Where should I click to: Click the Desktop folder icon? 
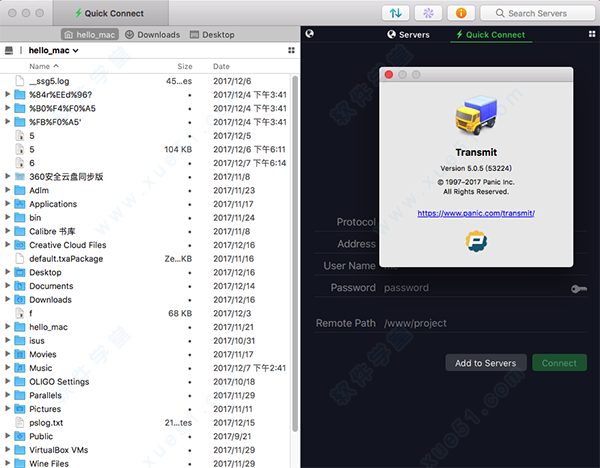(20, 272)
